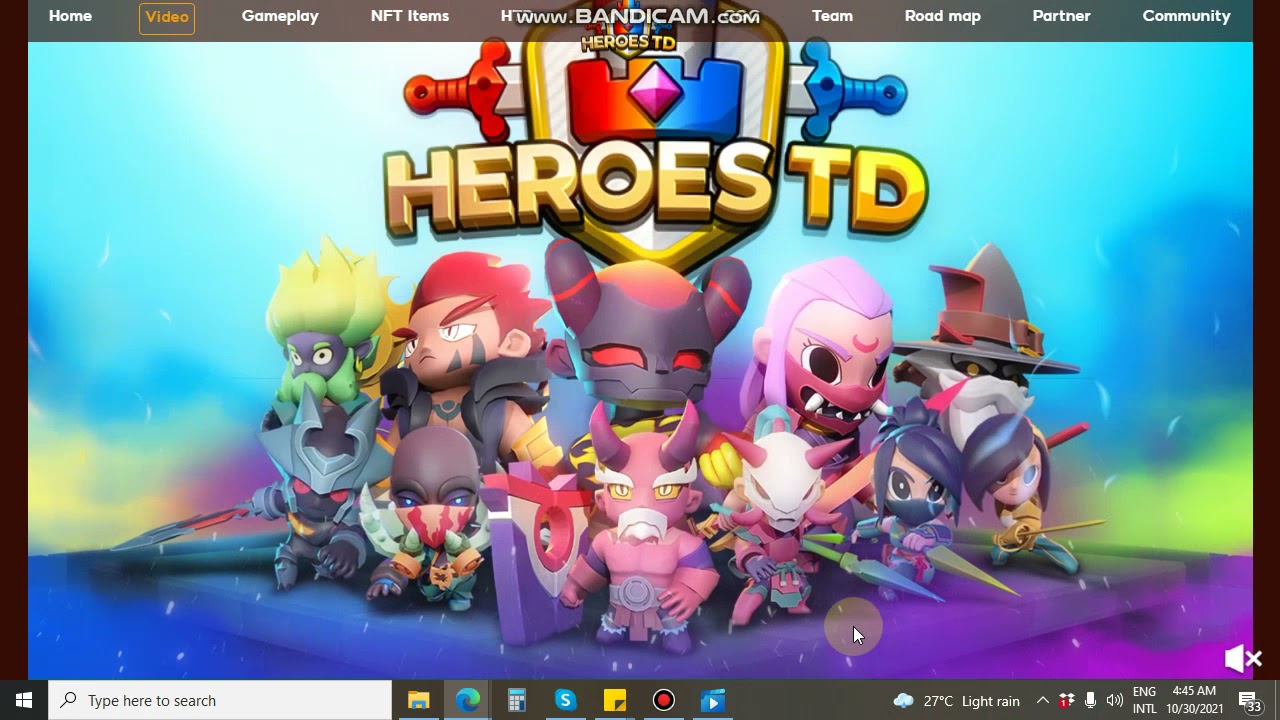Open File Explorer from taskbar

tap(418, 700)
